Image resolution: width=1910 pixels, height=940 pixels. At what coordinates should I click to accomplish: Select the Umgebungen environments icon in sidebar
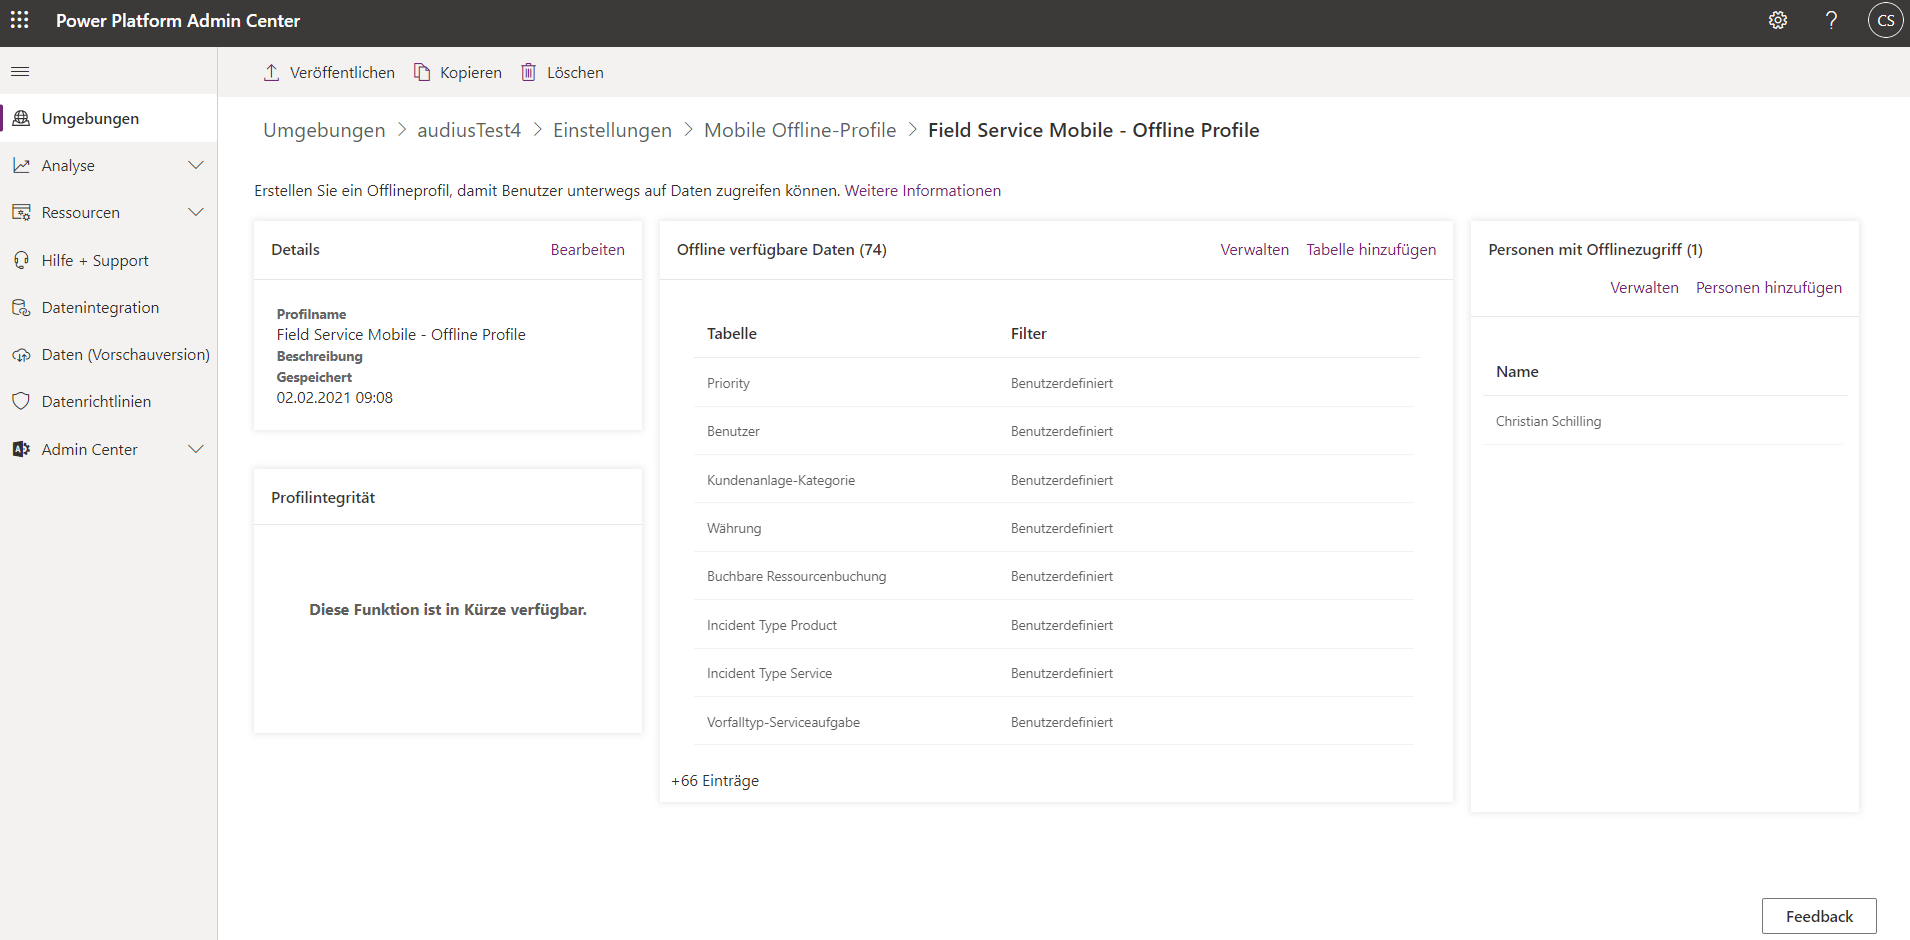(x=22, y=117)
